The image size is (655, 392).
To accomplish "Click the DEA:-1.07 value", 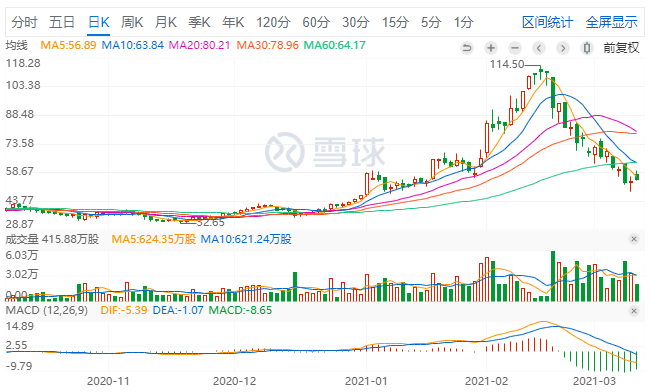I will tap(178, 311).
